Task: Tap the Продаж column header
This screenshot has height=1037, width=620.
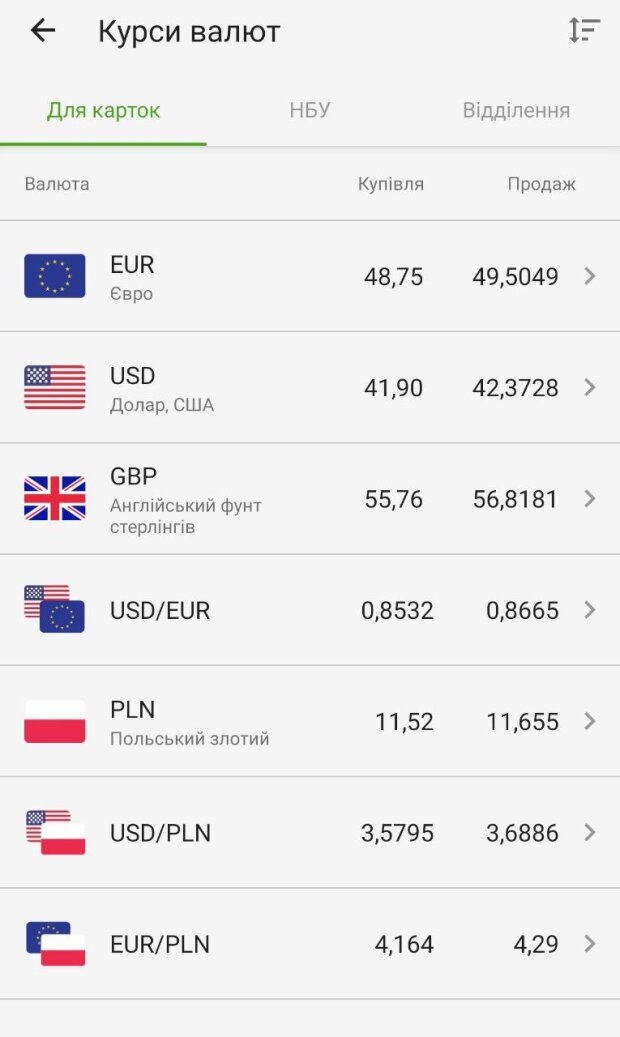Action: pyautogui.click(x=541, y=184)
